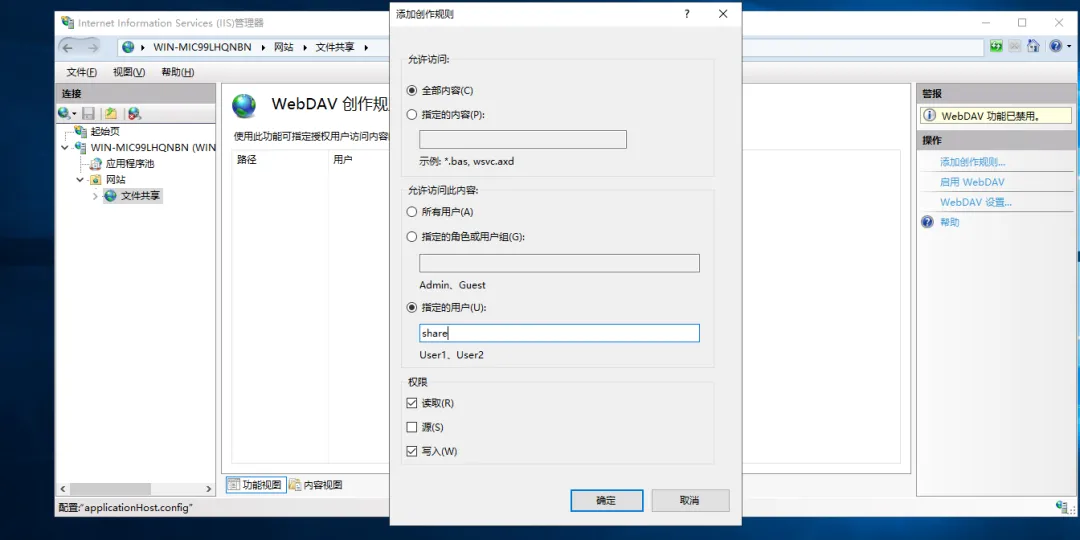Click the 添加创作规则... action link

973,163
